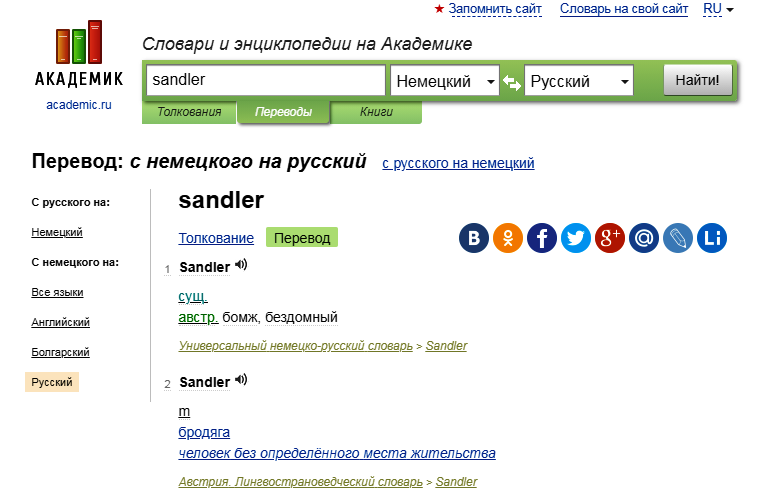
Task: Share on VKontakte
Action: pos(474,238)
